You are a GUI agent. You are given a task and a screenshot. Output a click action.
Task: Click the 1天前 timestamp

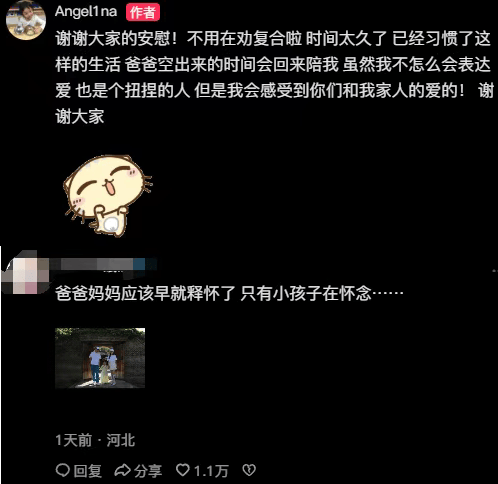coord(73,440)
